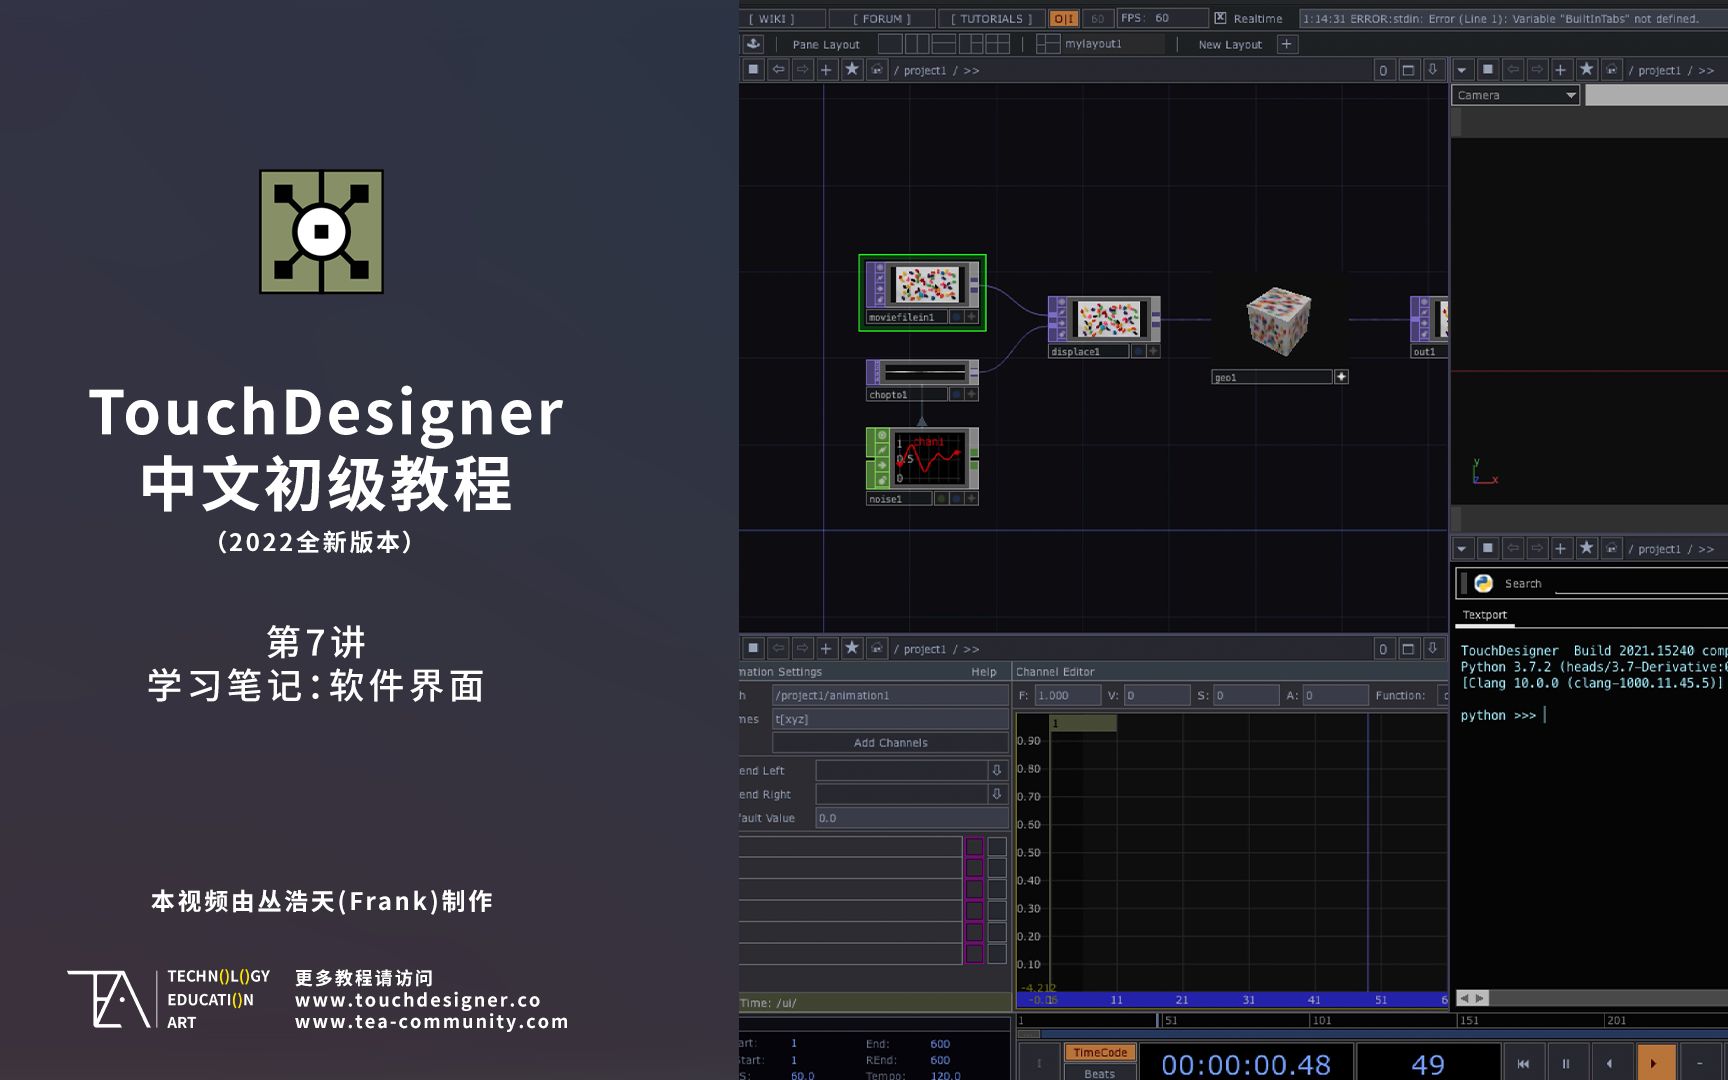Click the Python icon in textport pane
This screenshot has height=1080, width=1728.
1483,583
